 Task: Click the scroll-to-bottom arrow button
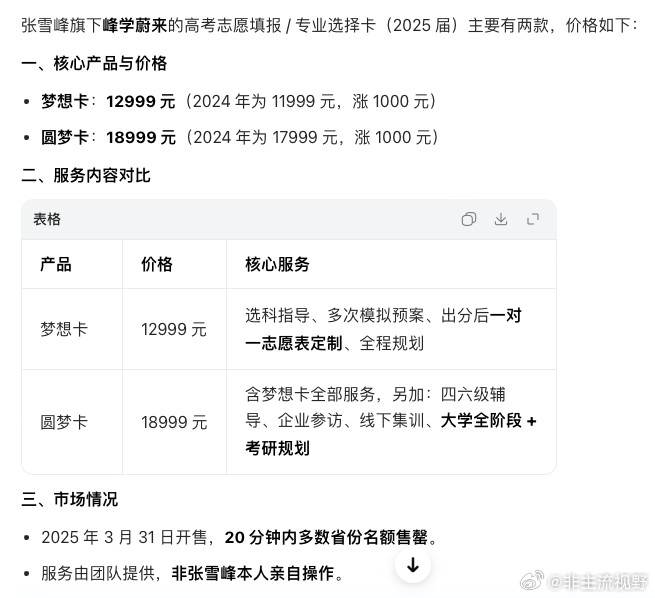(413, 565)
